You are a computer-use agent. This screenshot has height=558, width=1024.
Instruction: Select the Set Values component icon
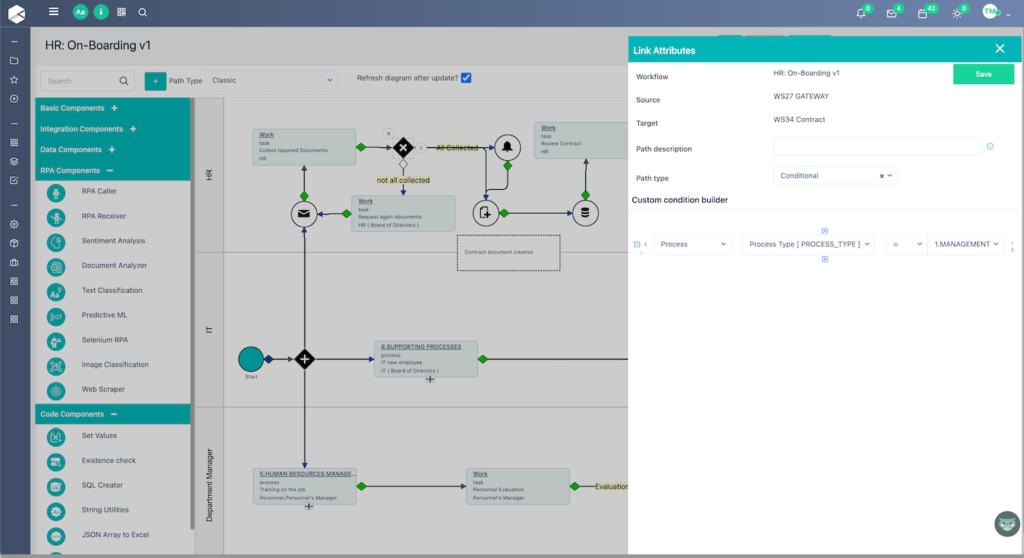[56, 437]
